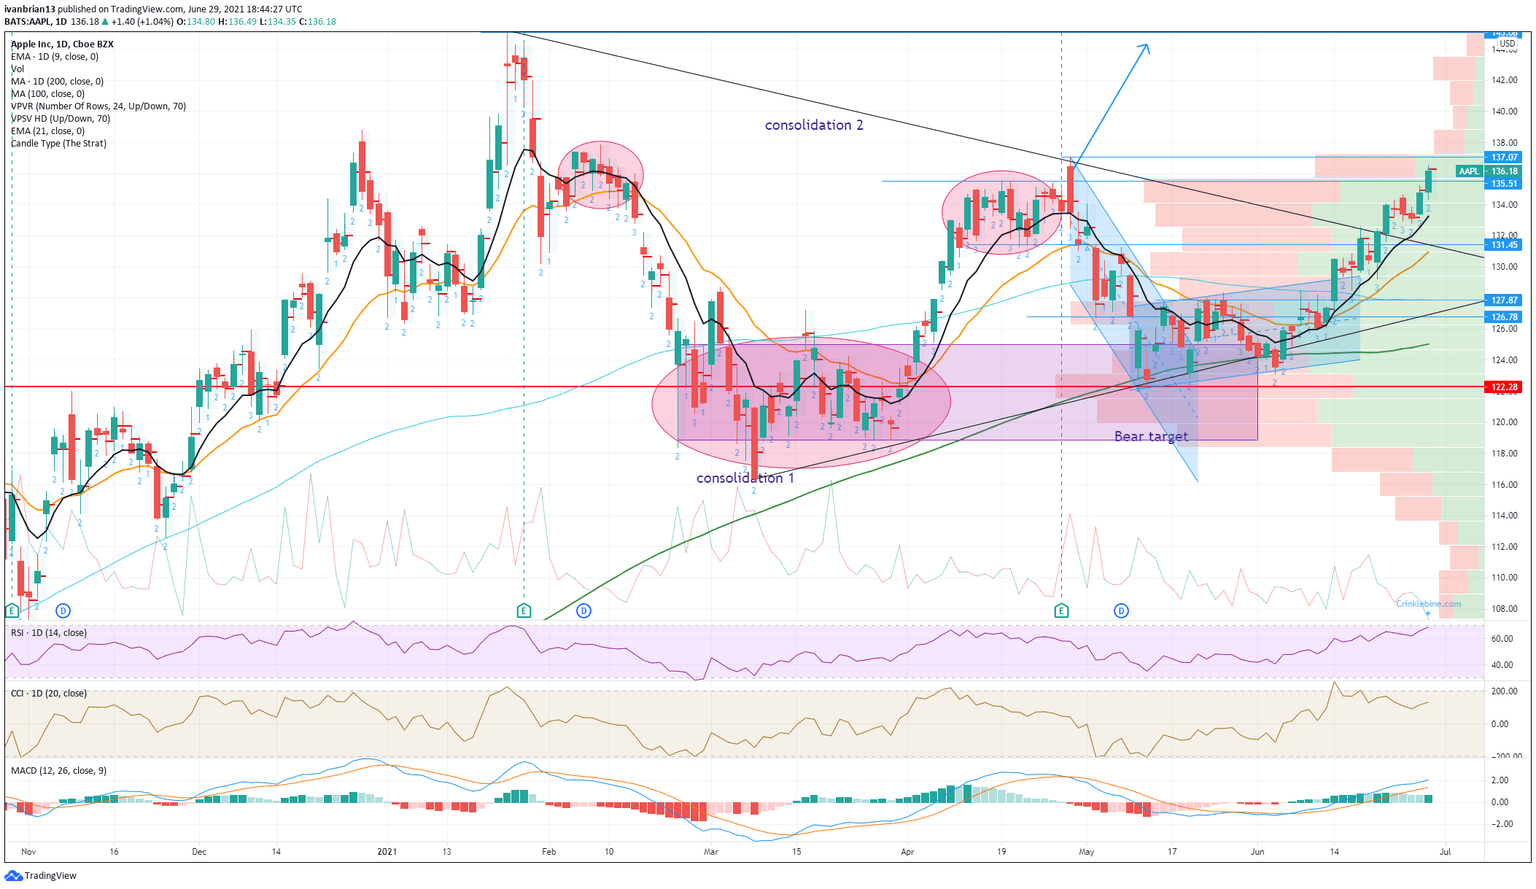Click the 'BATS:AAPL, 1D' header text
The height and width of the screenshot is (889, 1536).
point(36,21)
